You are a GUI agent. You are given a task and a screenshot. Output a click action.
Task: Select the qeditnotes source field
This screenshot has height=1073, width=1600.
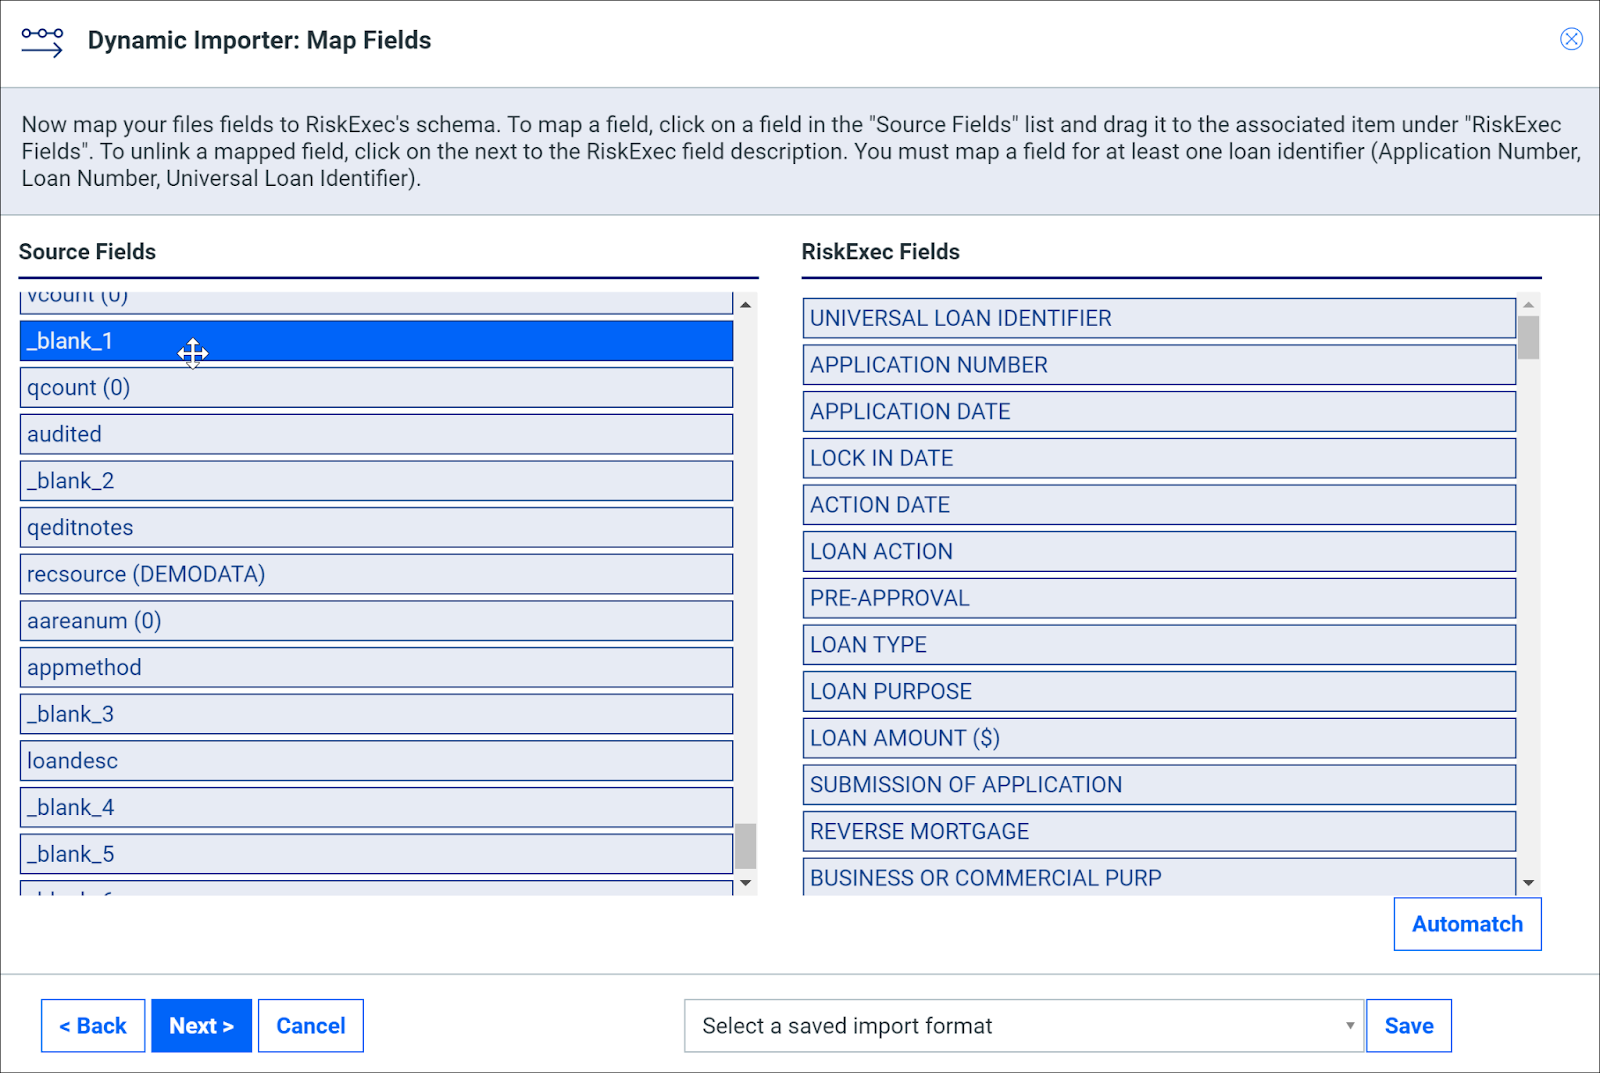[x=376, y=528]
